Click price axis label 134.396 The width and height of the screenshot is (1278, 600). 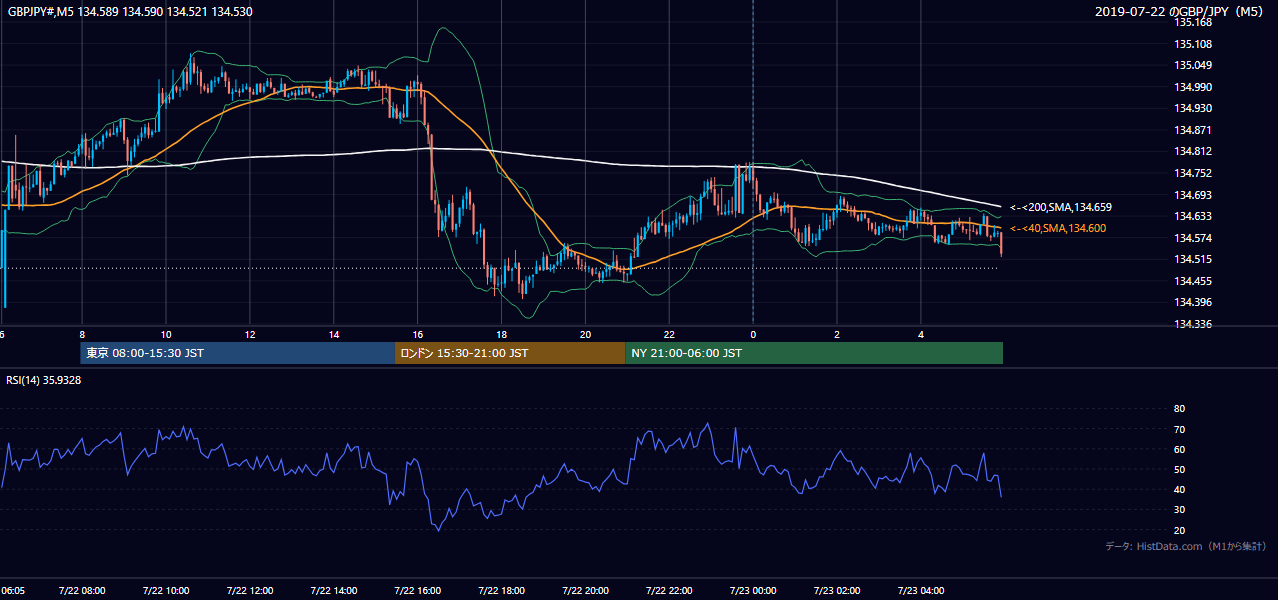pos(1193,302)
